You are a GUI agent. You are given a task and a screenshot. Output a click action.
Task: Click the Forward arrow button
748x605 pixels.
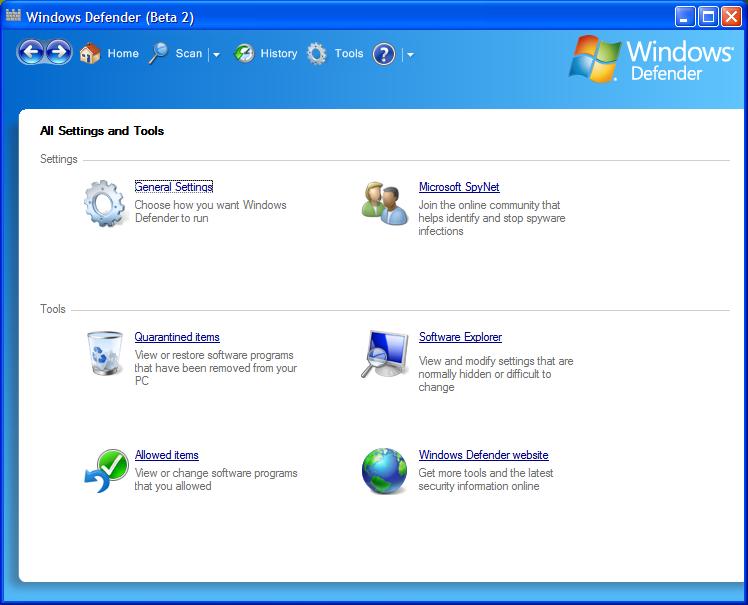[x=59, y=52]
